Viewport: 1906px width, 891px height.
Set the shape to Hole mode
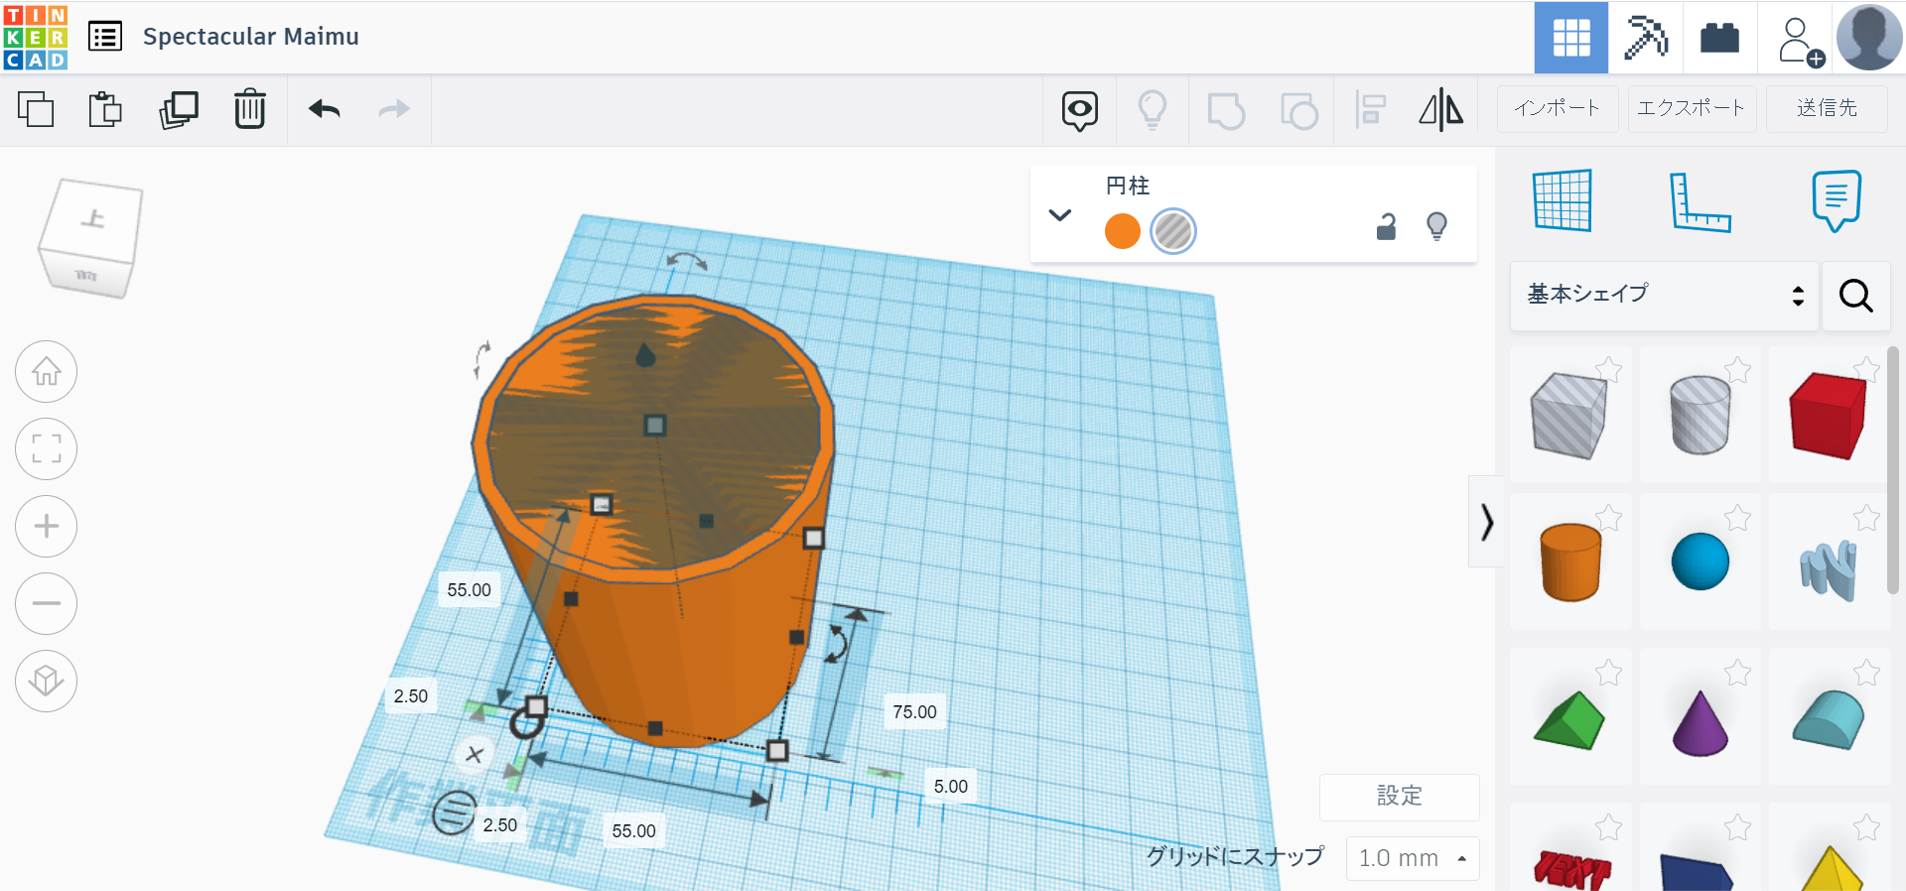[x=1173, y=231]
